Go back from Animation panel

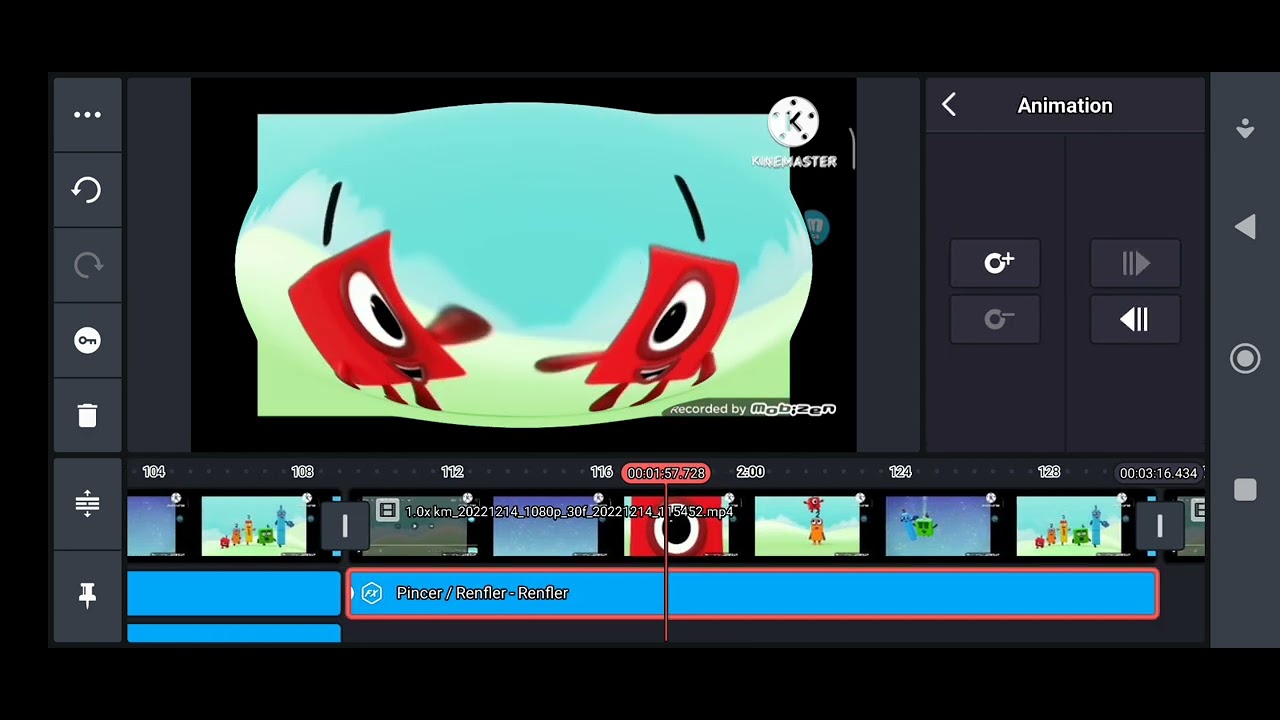click(949, 105)
